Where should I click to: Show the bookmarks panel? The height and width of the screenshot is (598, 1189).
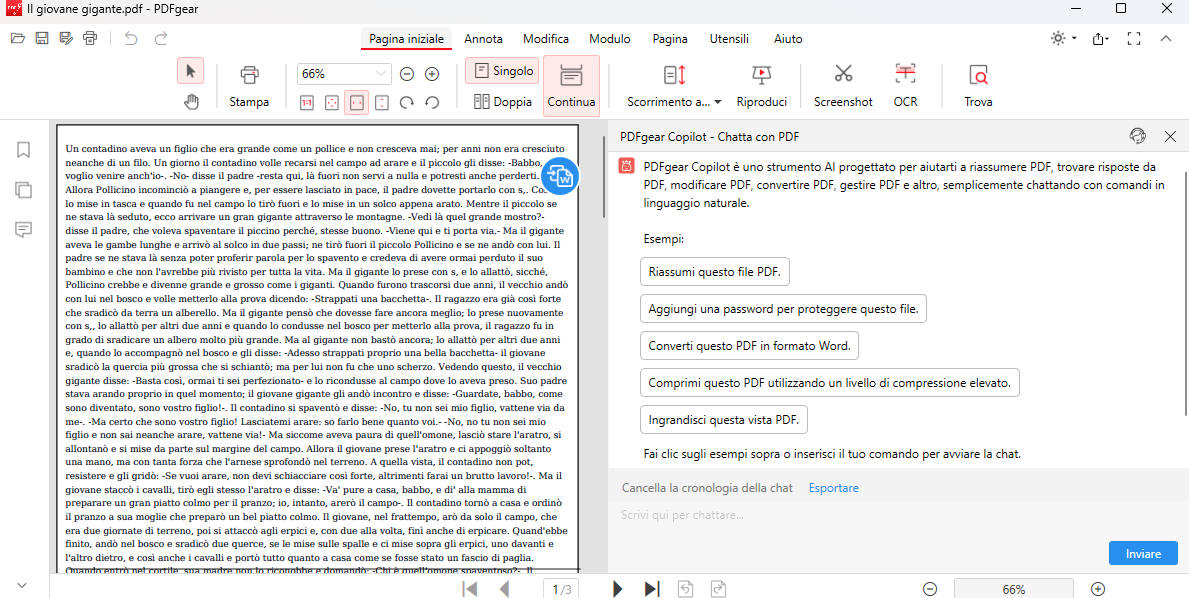pos(23,150)
